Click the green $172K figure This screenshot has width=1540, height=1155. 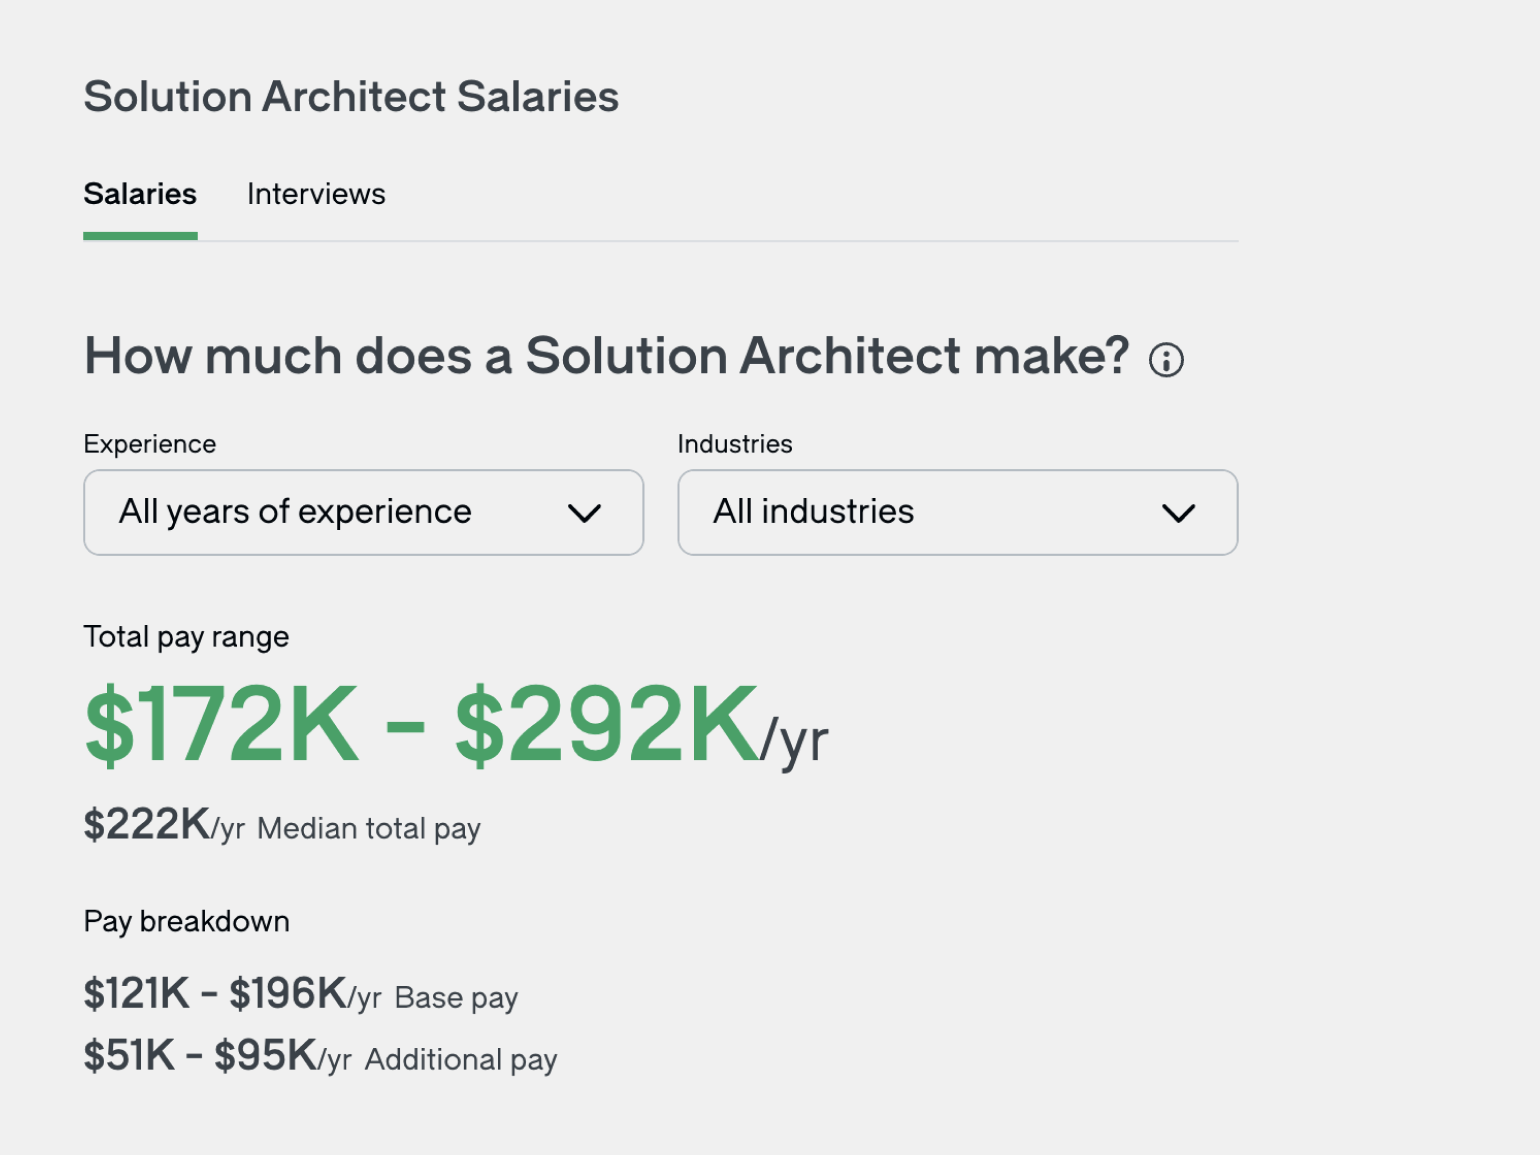pyautogui.click(x=221, y=724)
